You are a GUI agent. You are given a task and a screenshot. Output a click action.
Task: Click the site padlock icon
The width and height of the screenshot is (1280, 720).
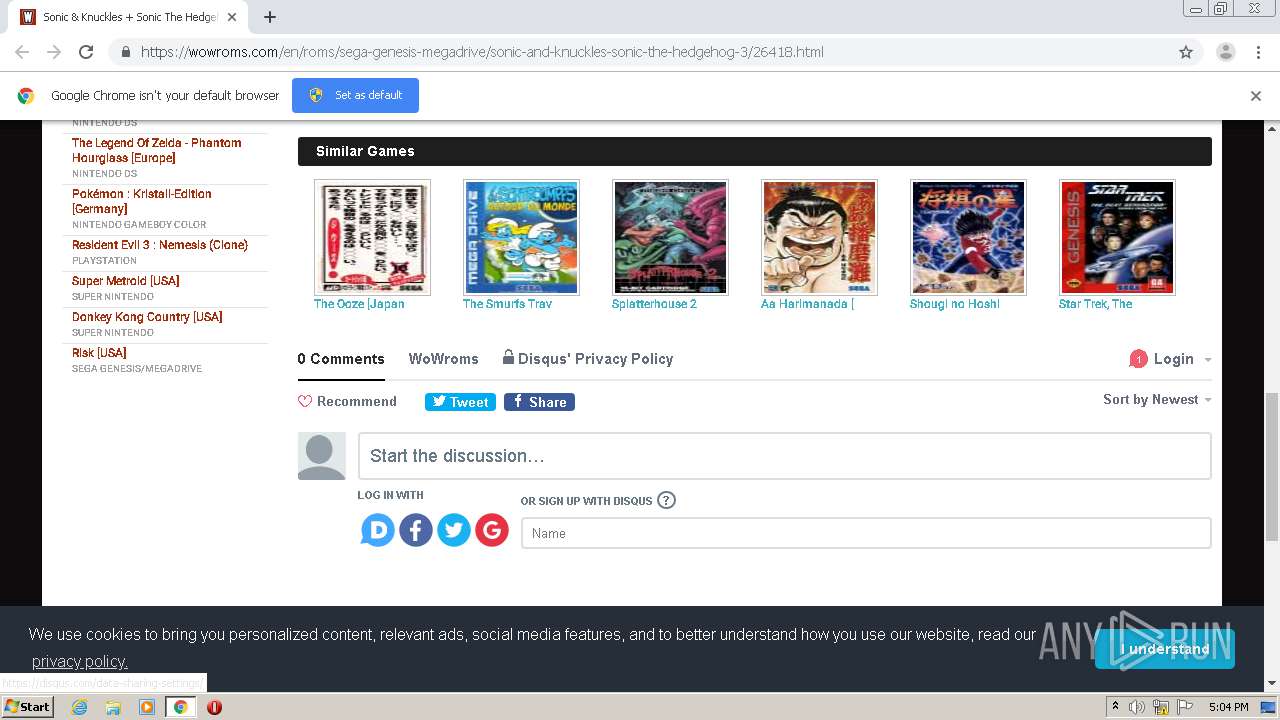tap(125, 52)
